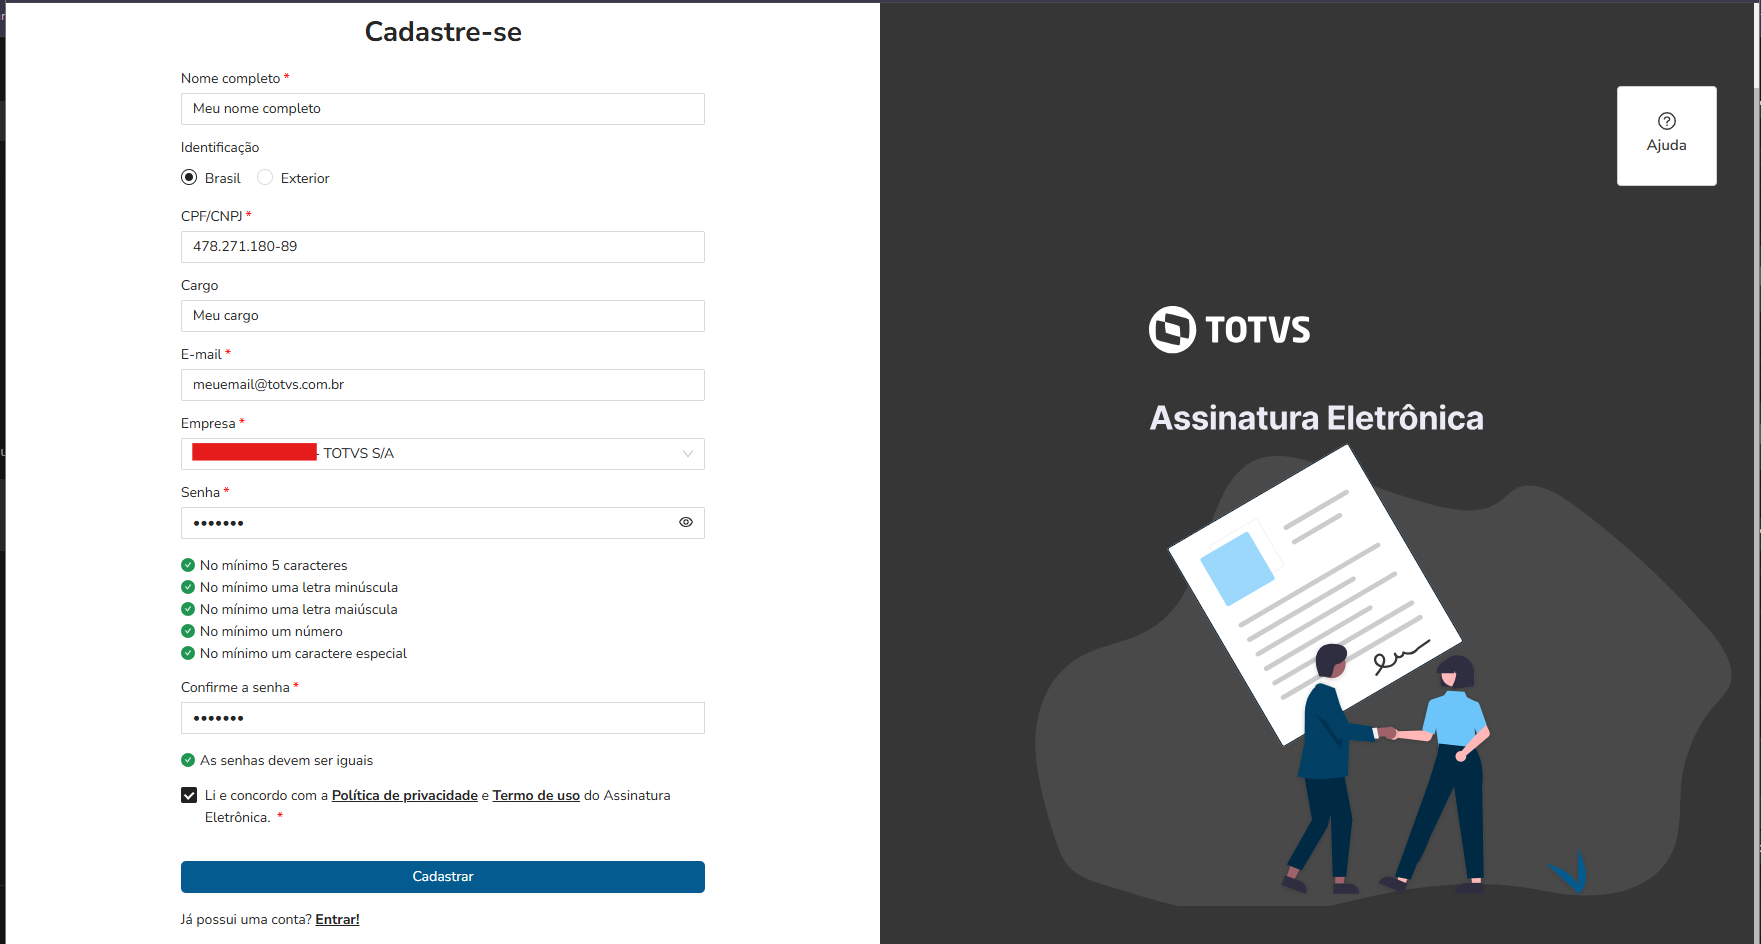
Task: Open the Política de privacidade link
Action: 405,795
